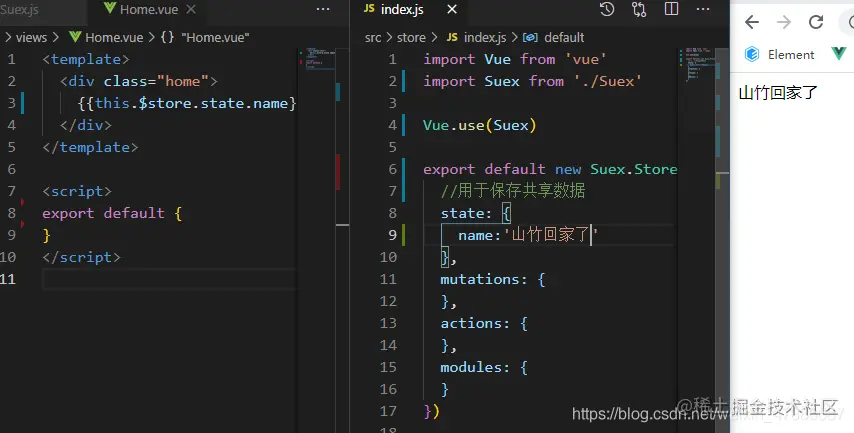854x433 pixels.
Task: Click empty line 11 in Home.vue
Action: [169, 279]
